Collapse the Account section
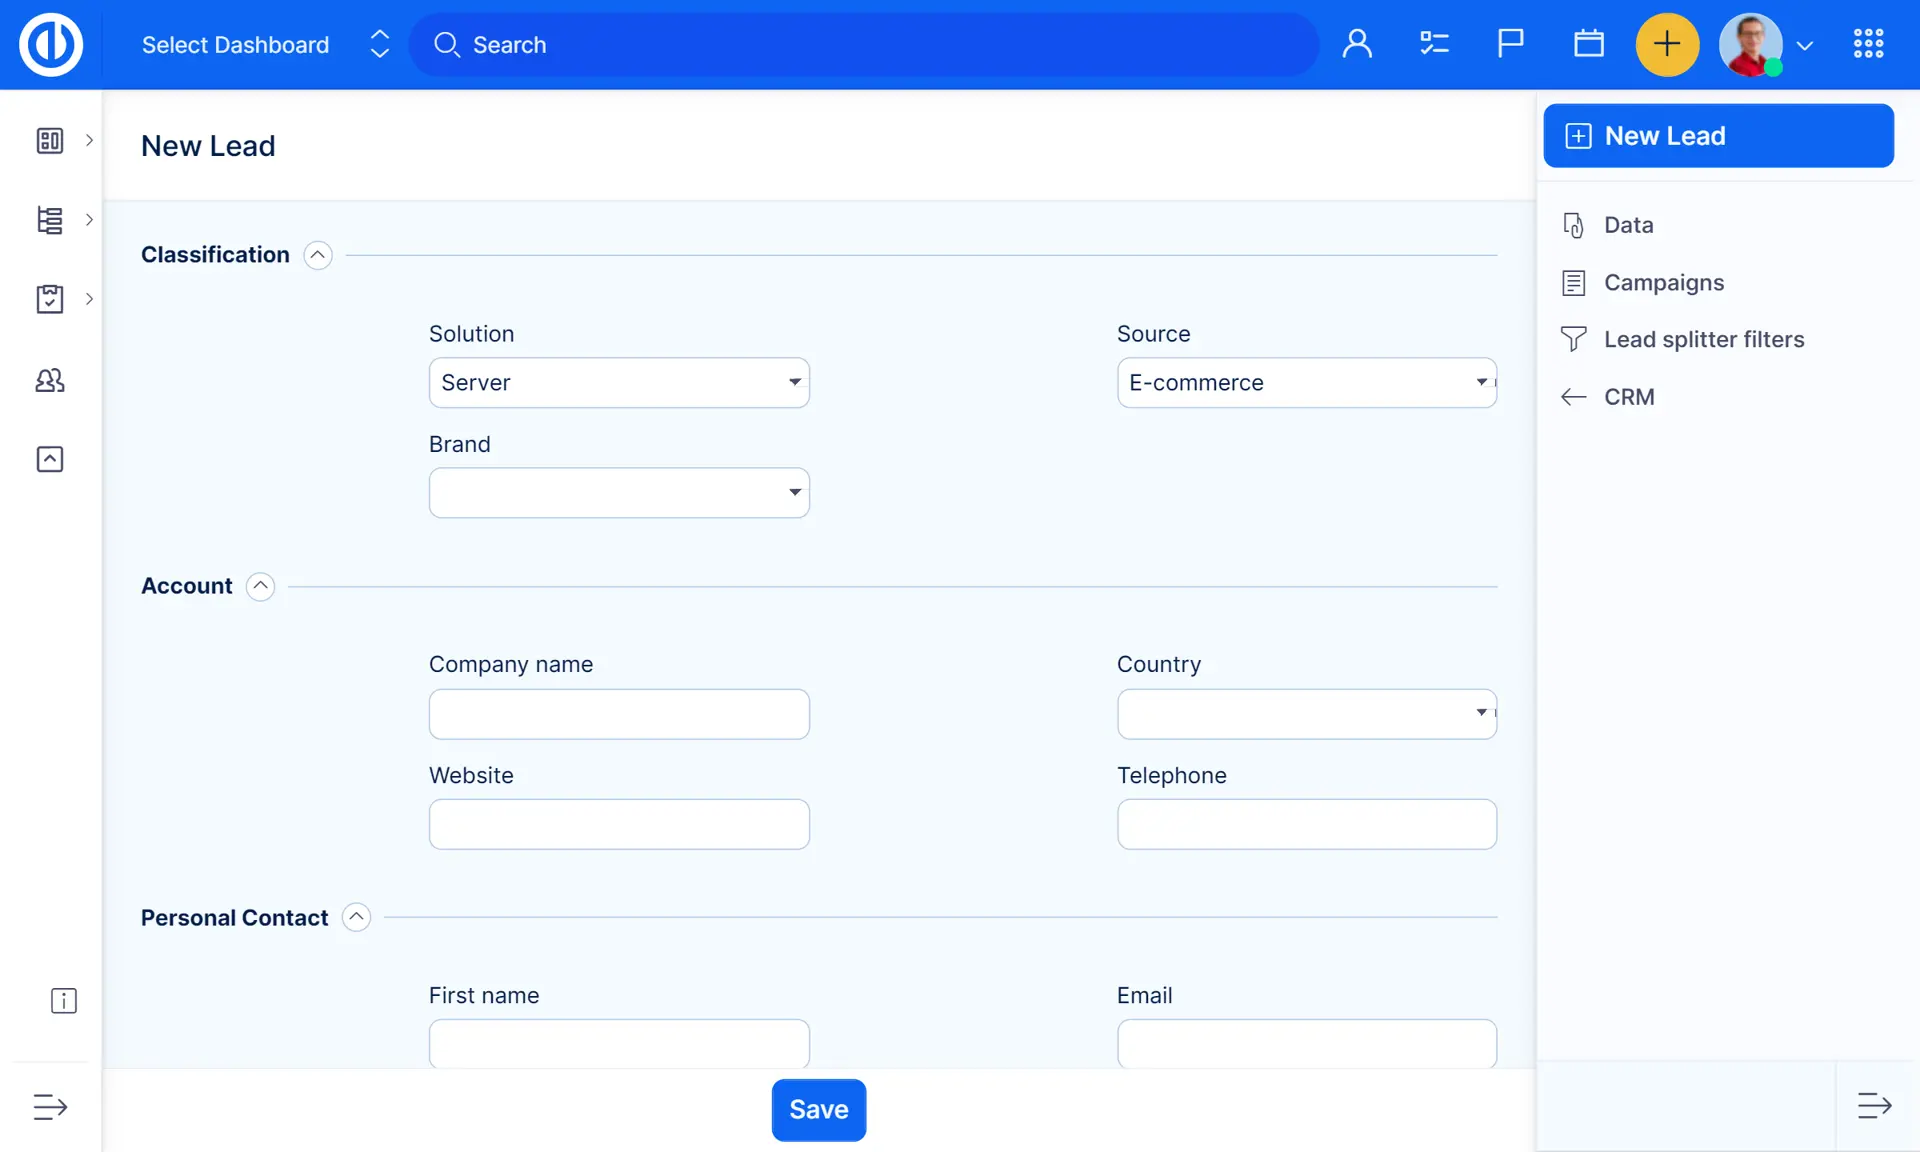This screenshot has height=1152, width=1920. pos(260,586)
